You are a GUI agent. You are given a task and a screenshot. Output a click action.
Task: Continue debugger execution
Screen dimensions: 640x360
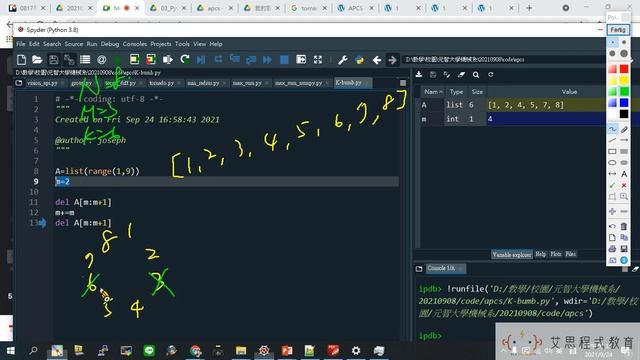click(267, 60)
